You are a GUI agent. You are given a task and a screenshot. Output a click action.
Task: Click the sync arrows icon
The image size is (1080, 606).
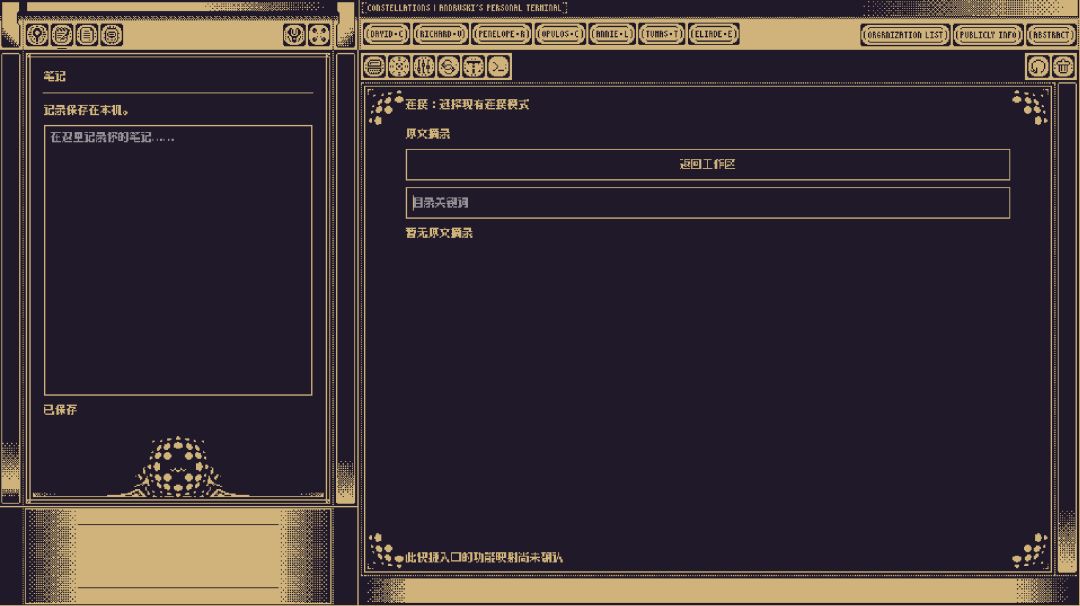click(448, 67)
